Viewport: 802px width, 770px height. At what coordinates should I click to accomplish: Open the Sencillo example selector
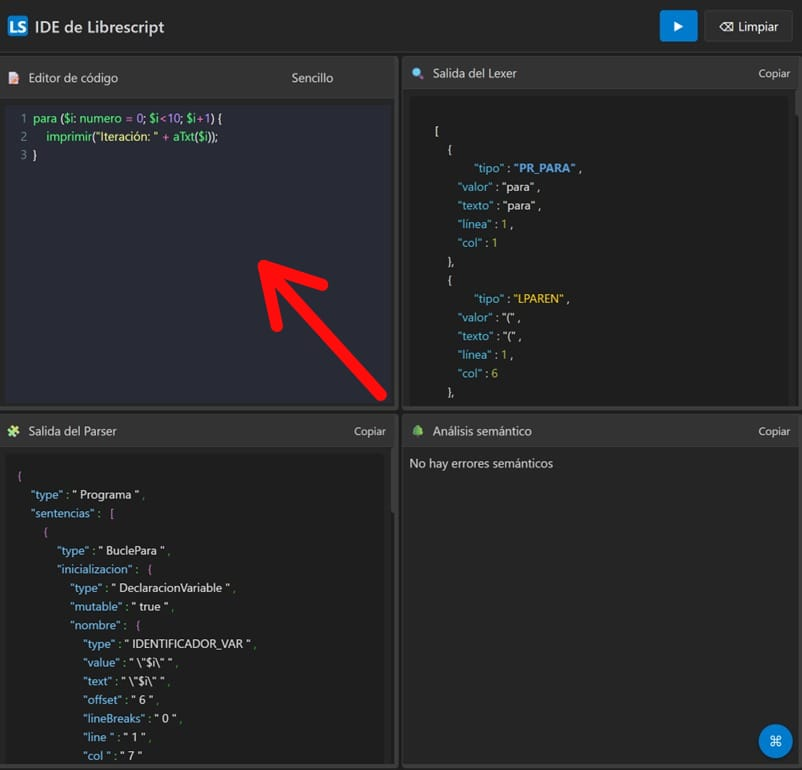[x=312, y=78]
